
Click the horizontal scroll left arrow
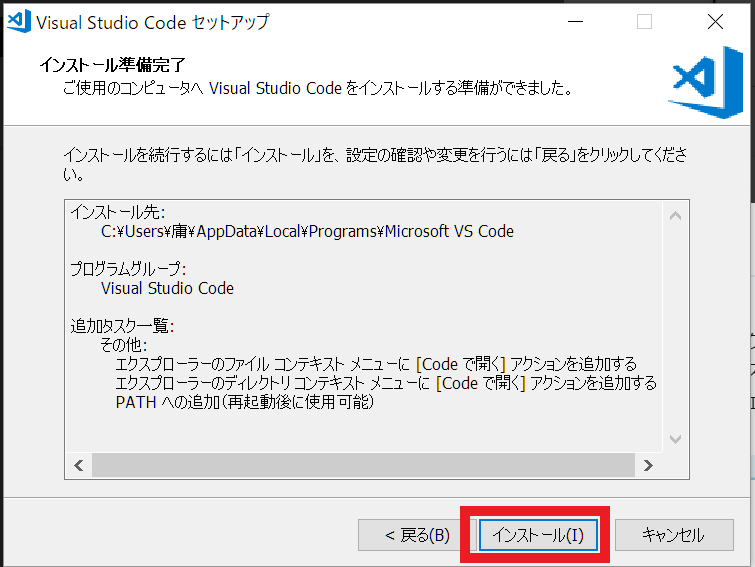pyautogui.click(x=79, y=465)
